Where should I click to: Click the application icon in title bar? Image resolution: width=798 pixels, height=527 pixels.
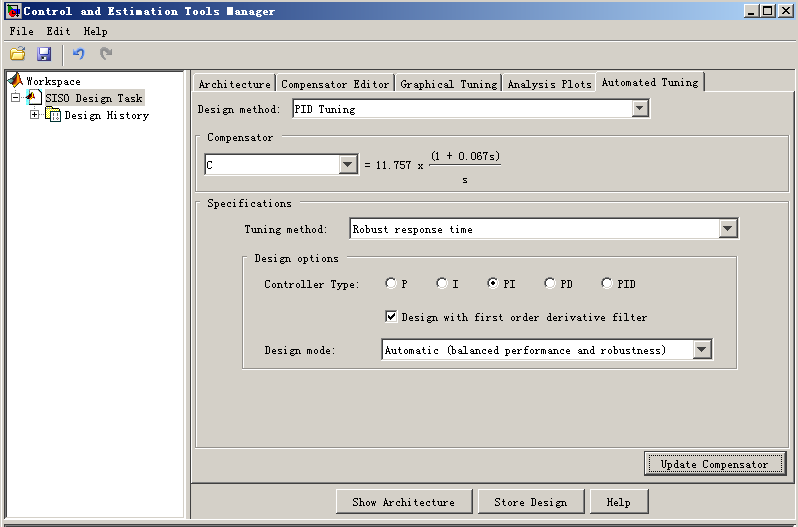tap(13, 11)
